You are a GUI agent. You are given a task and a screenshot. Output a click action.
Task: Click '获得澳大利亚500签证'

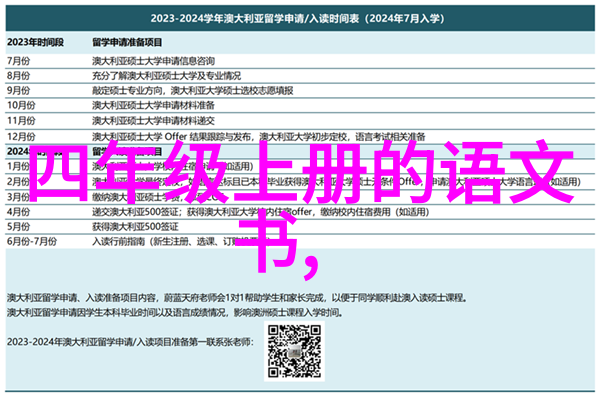pos(135,227)
